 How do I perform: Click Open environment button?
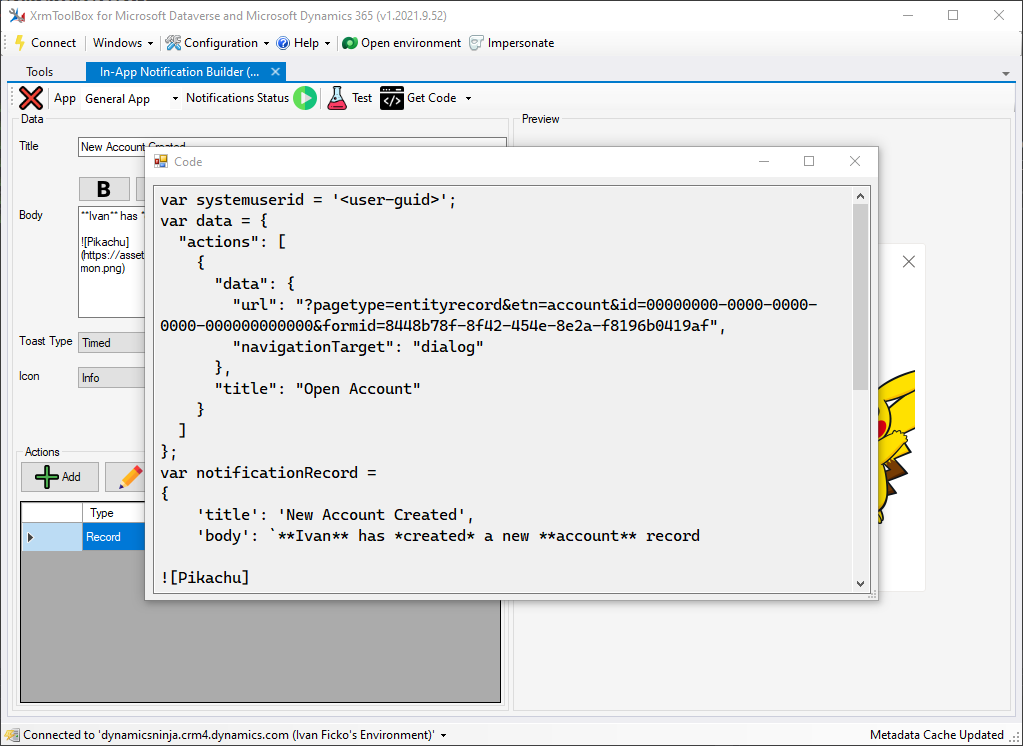pyautogui.click(x=402, y=43)
